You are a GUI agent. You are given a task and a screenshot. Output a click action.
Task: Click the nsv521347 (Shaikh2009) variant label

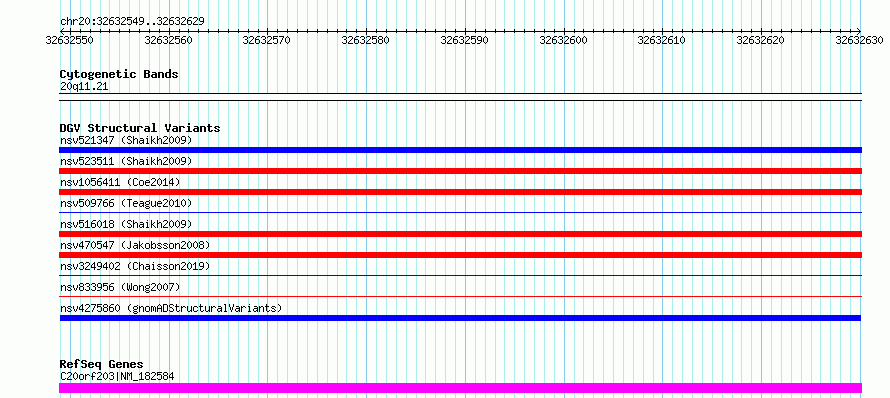pyautogui.click(x=126, y=140)
